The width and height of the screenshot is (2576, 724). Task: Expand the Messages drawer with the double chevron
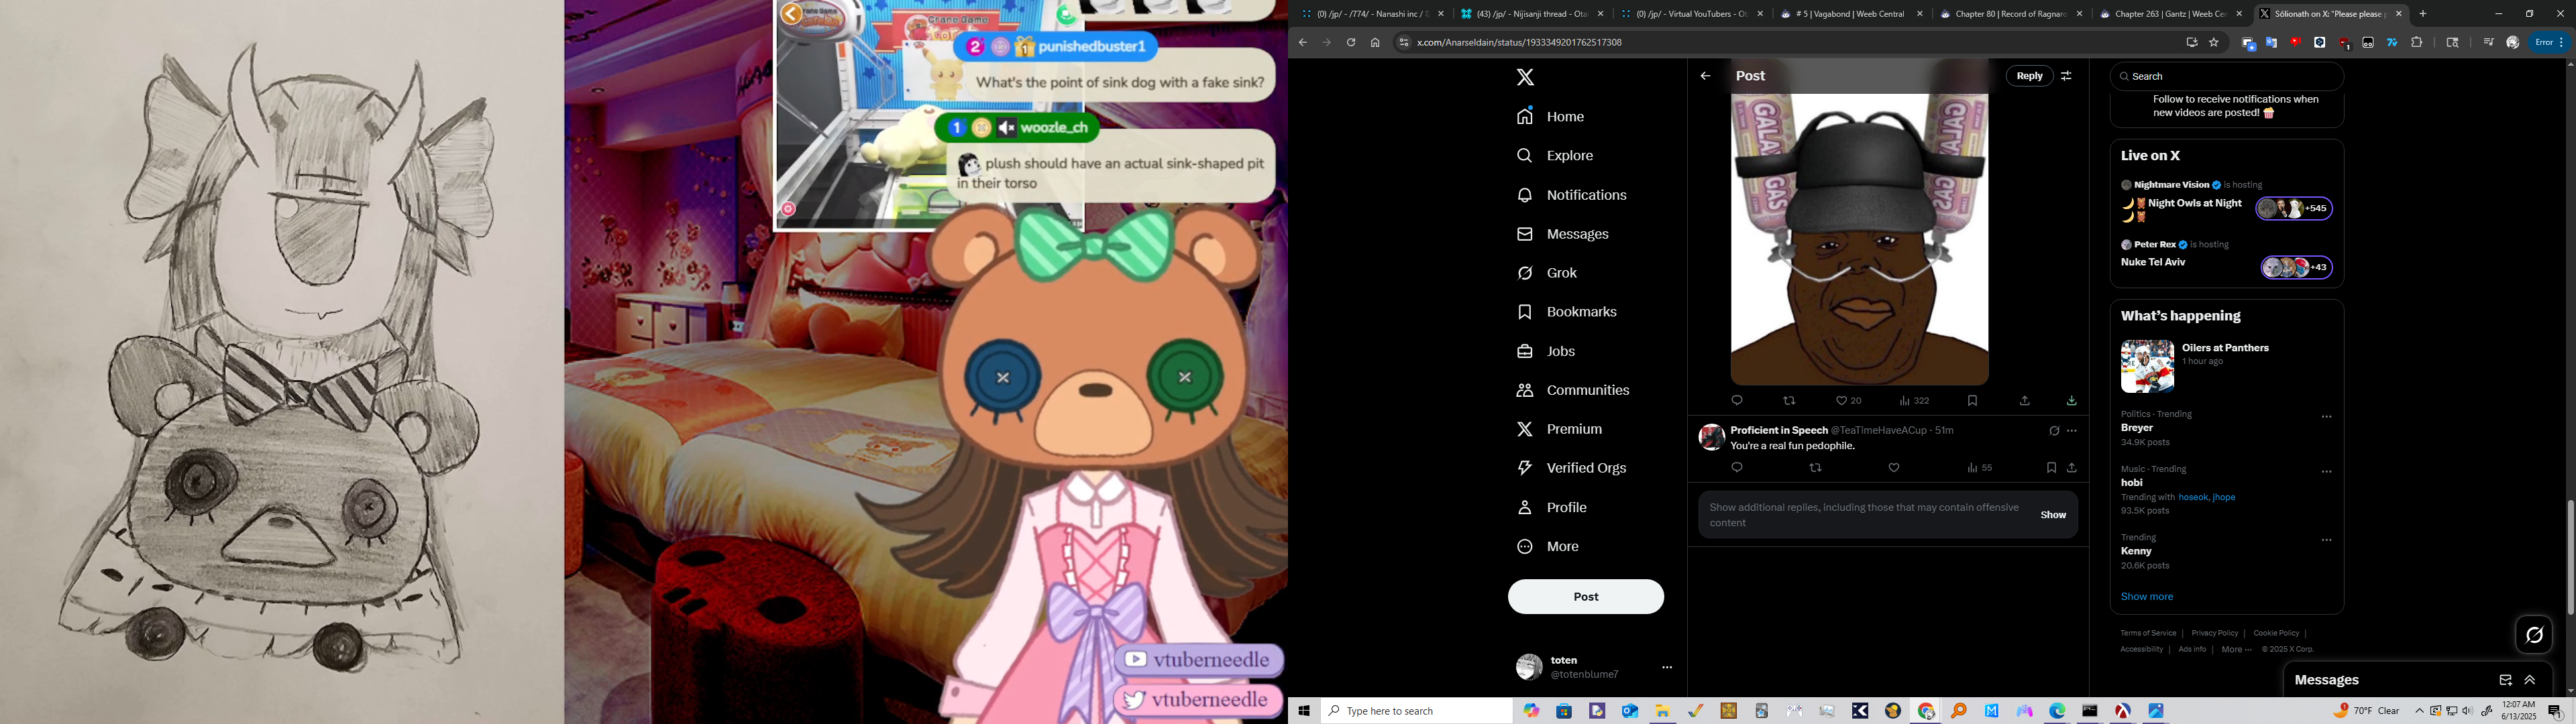tap(2530, 680)
